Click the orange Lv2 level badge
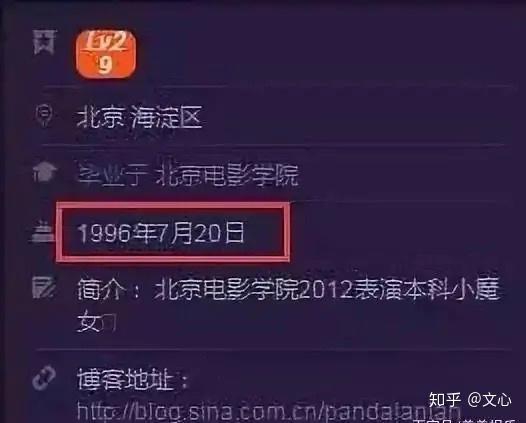 (x=106, y=54)
